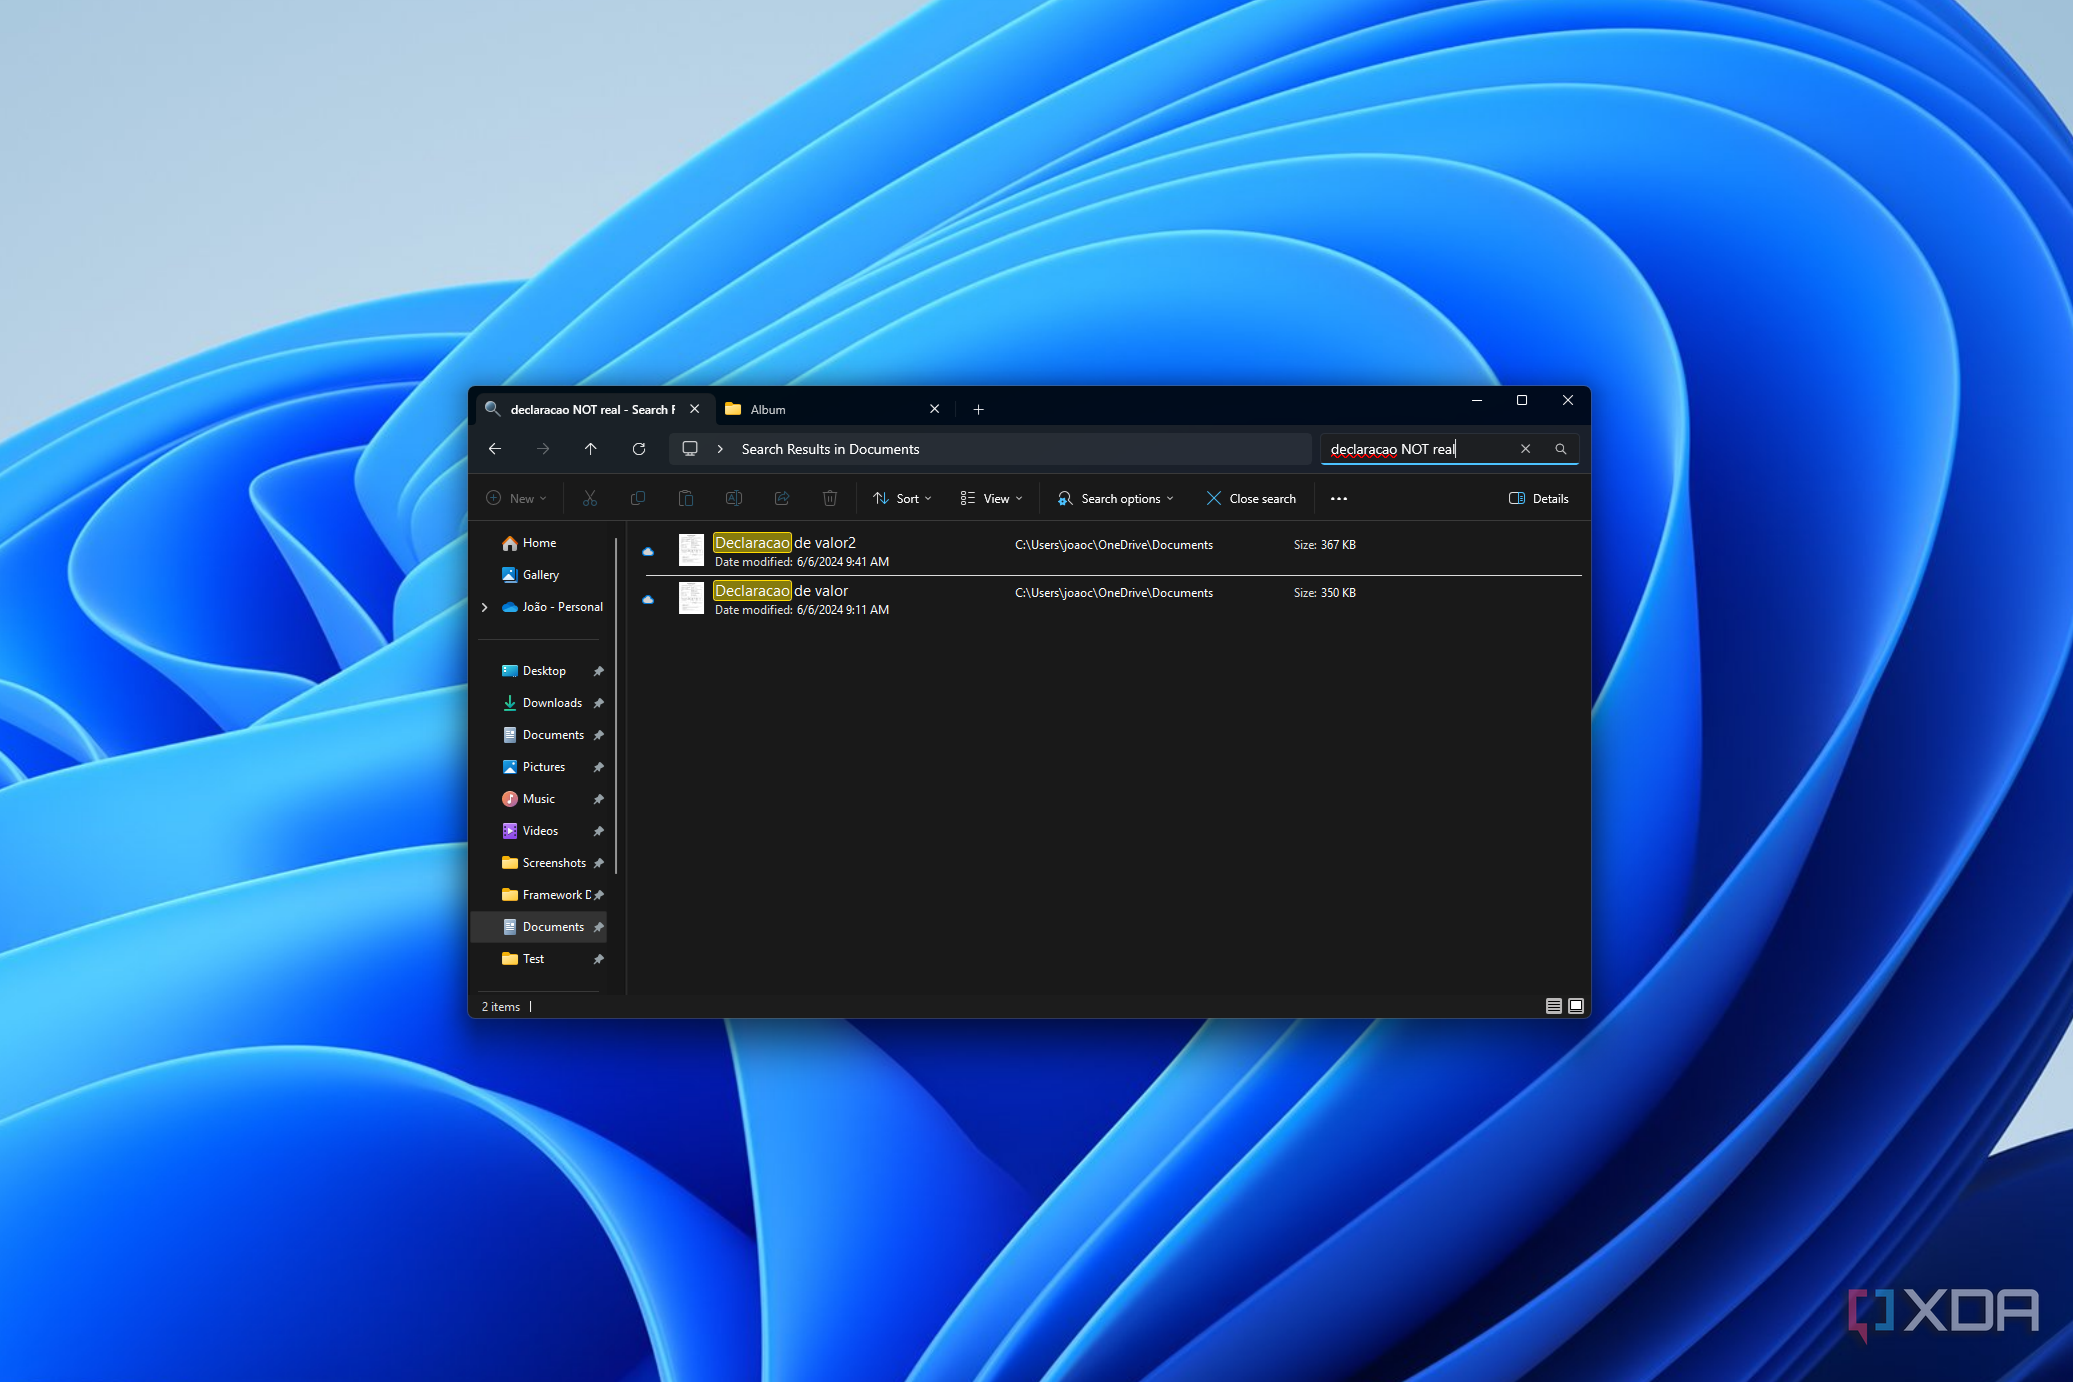Image resolution: width=2073 pixels, height=1382 pixels.
Task: Unpin Test folder from Quick access
Action: pos(599,959)
